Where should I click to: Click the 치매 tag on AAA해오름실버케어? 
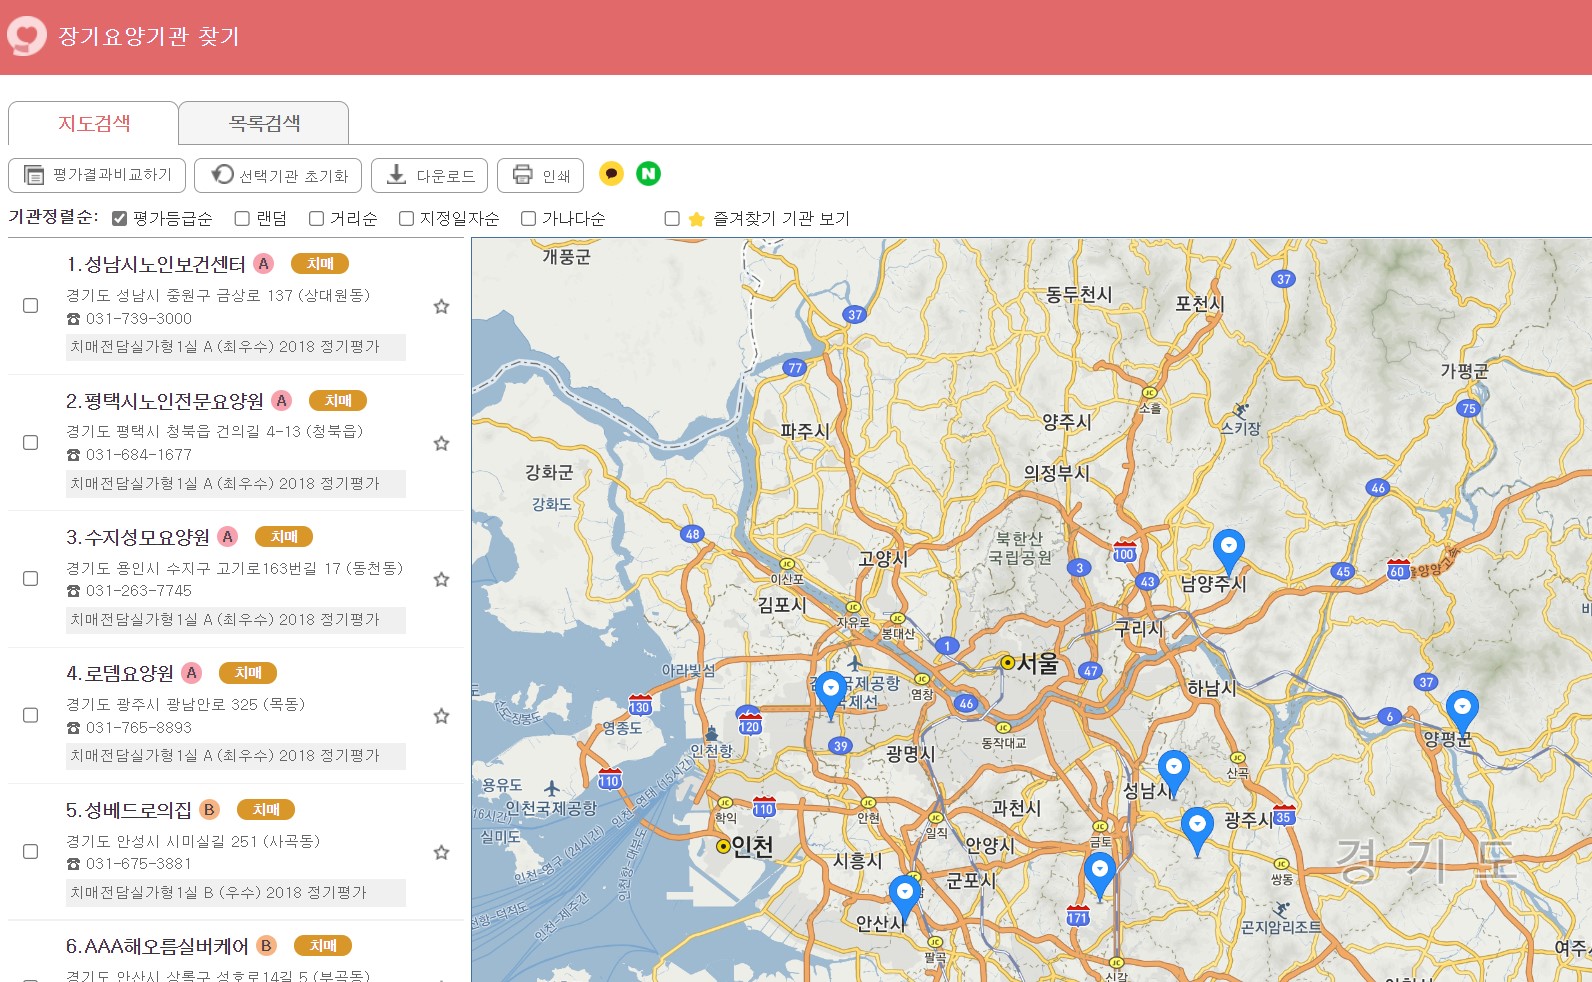[323, 946]
